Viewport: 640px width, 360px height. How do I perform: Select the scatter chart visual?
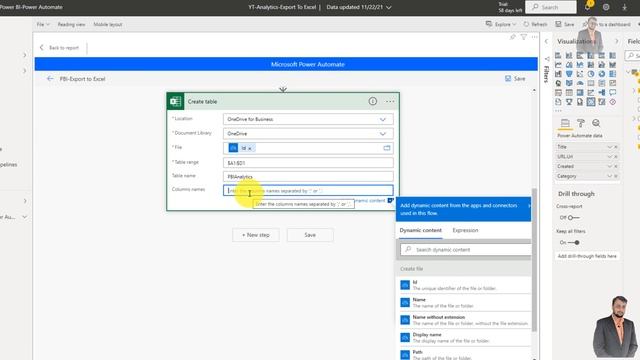coord(580,74)
